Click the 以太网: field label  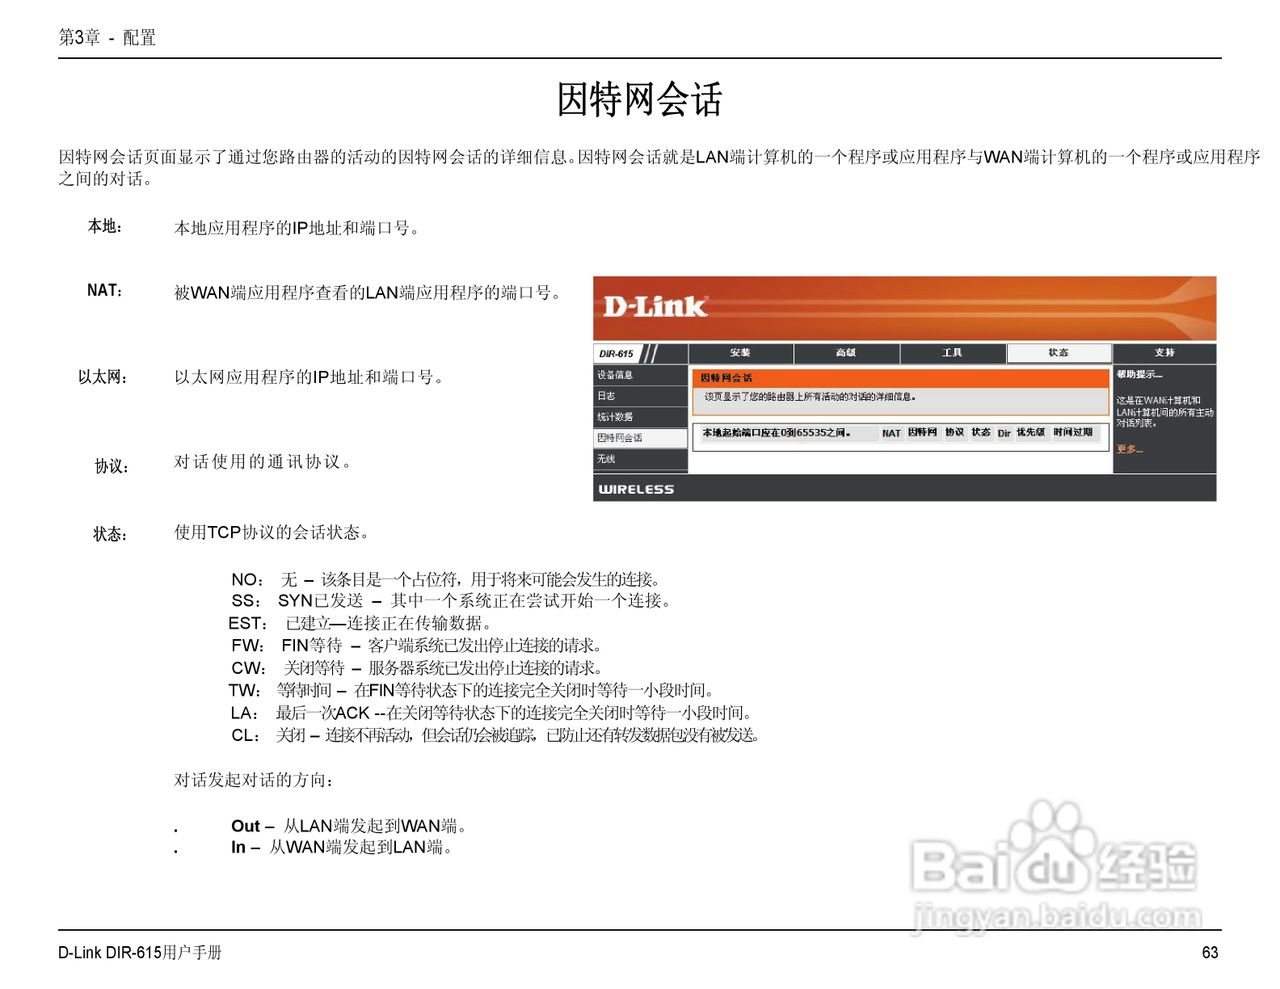click(103, 377)
